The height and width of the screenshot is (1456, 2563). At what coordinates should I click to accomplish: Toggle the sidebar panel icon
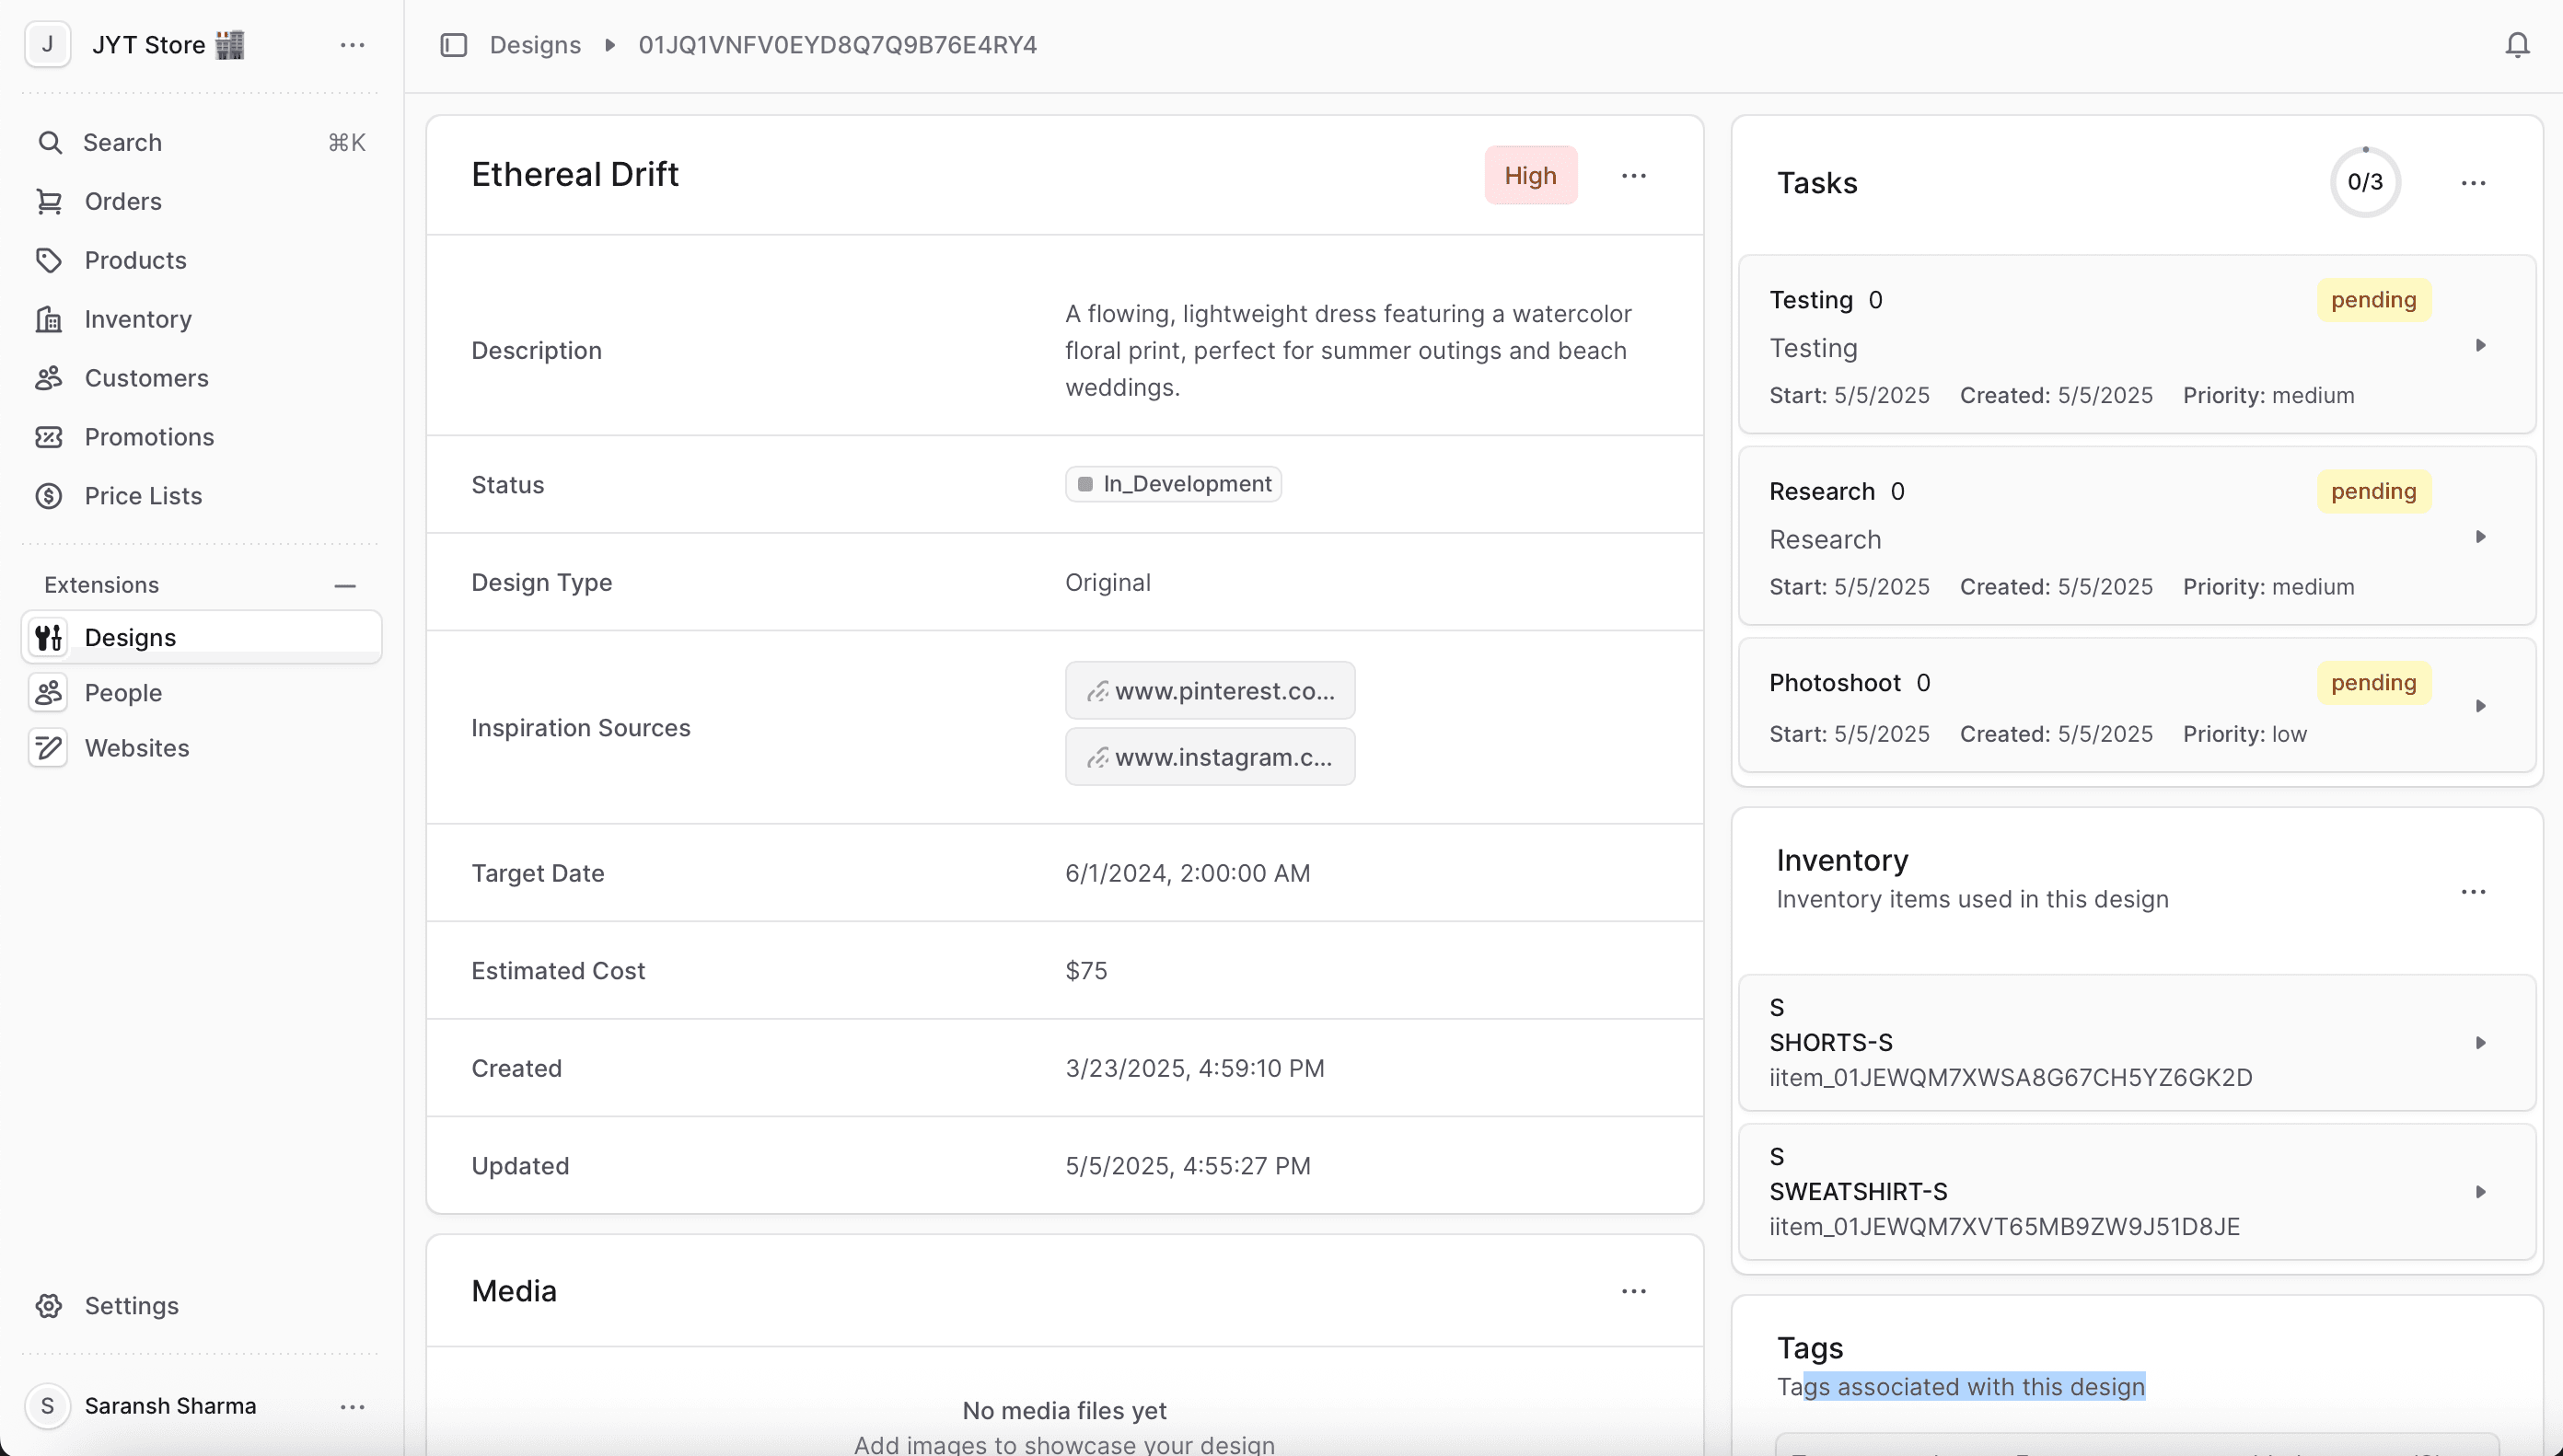453,45
